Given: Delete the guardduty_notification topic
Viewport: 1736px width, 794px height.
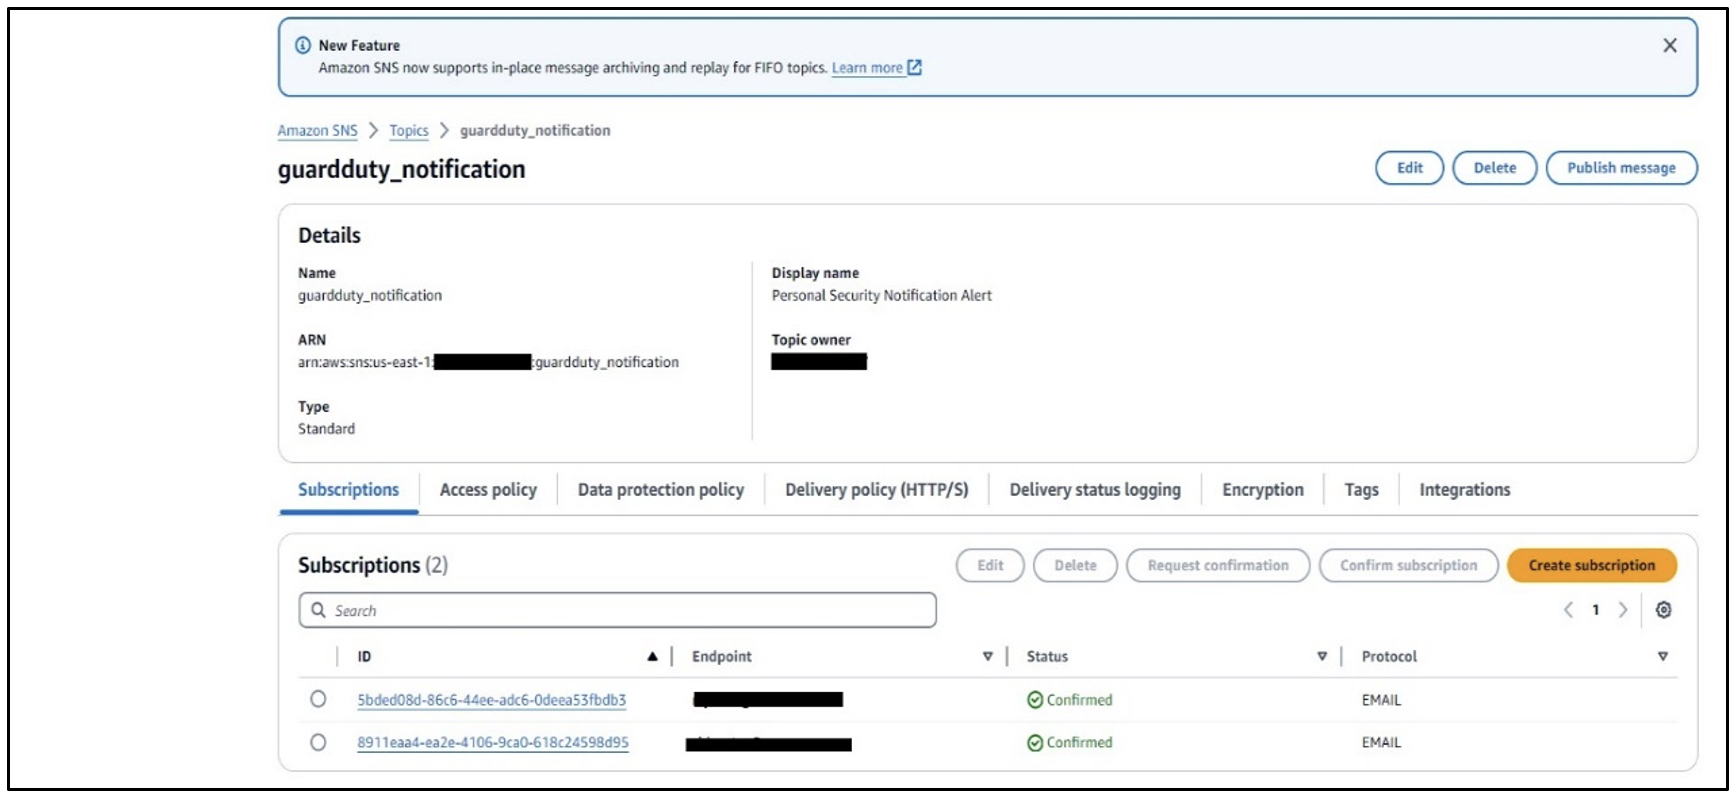Looking at the screenshot, I should 1495,168.
